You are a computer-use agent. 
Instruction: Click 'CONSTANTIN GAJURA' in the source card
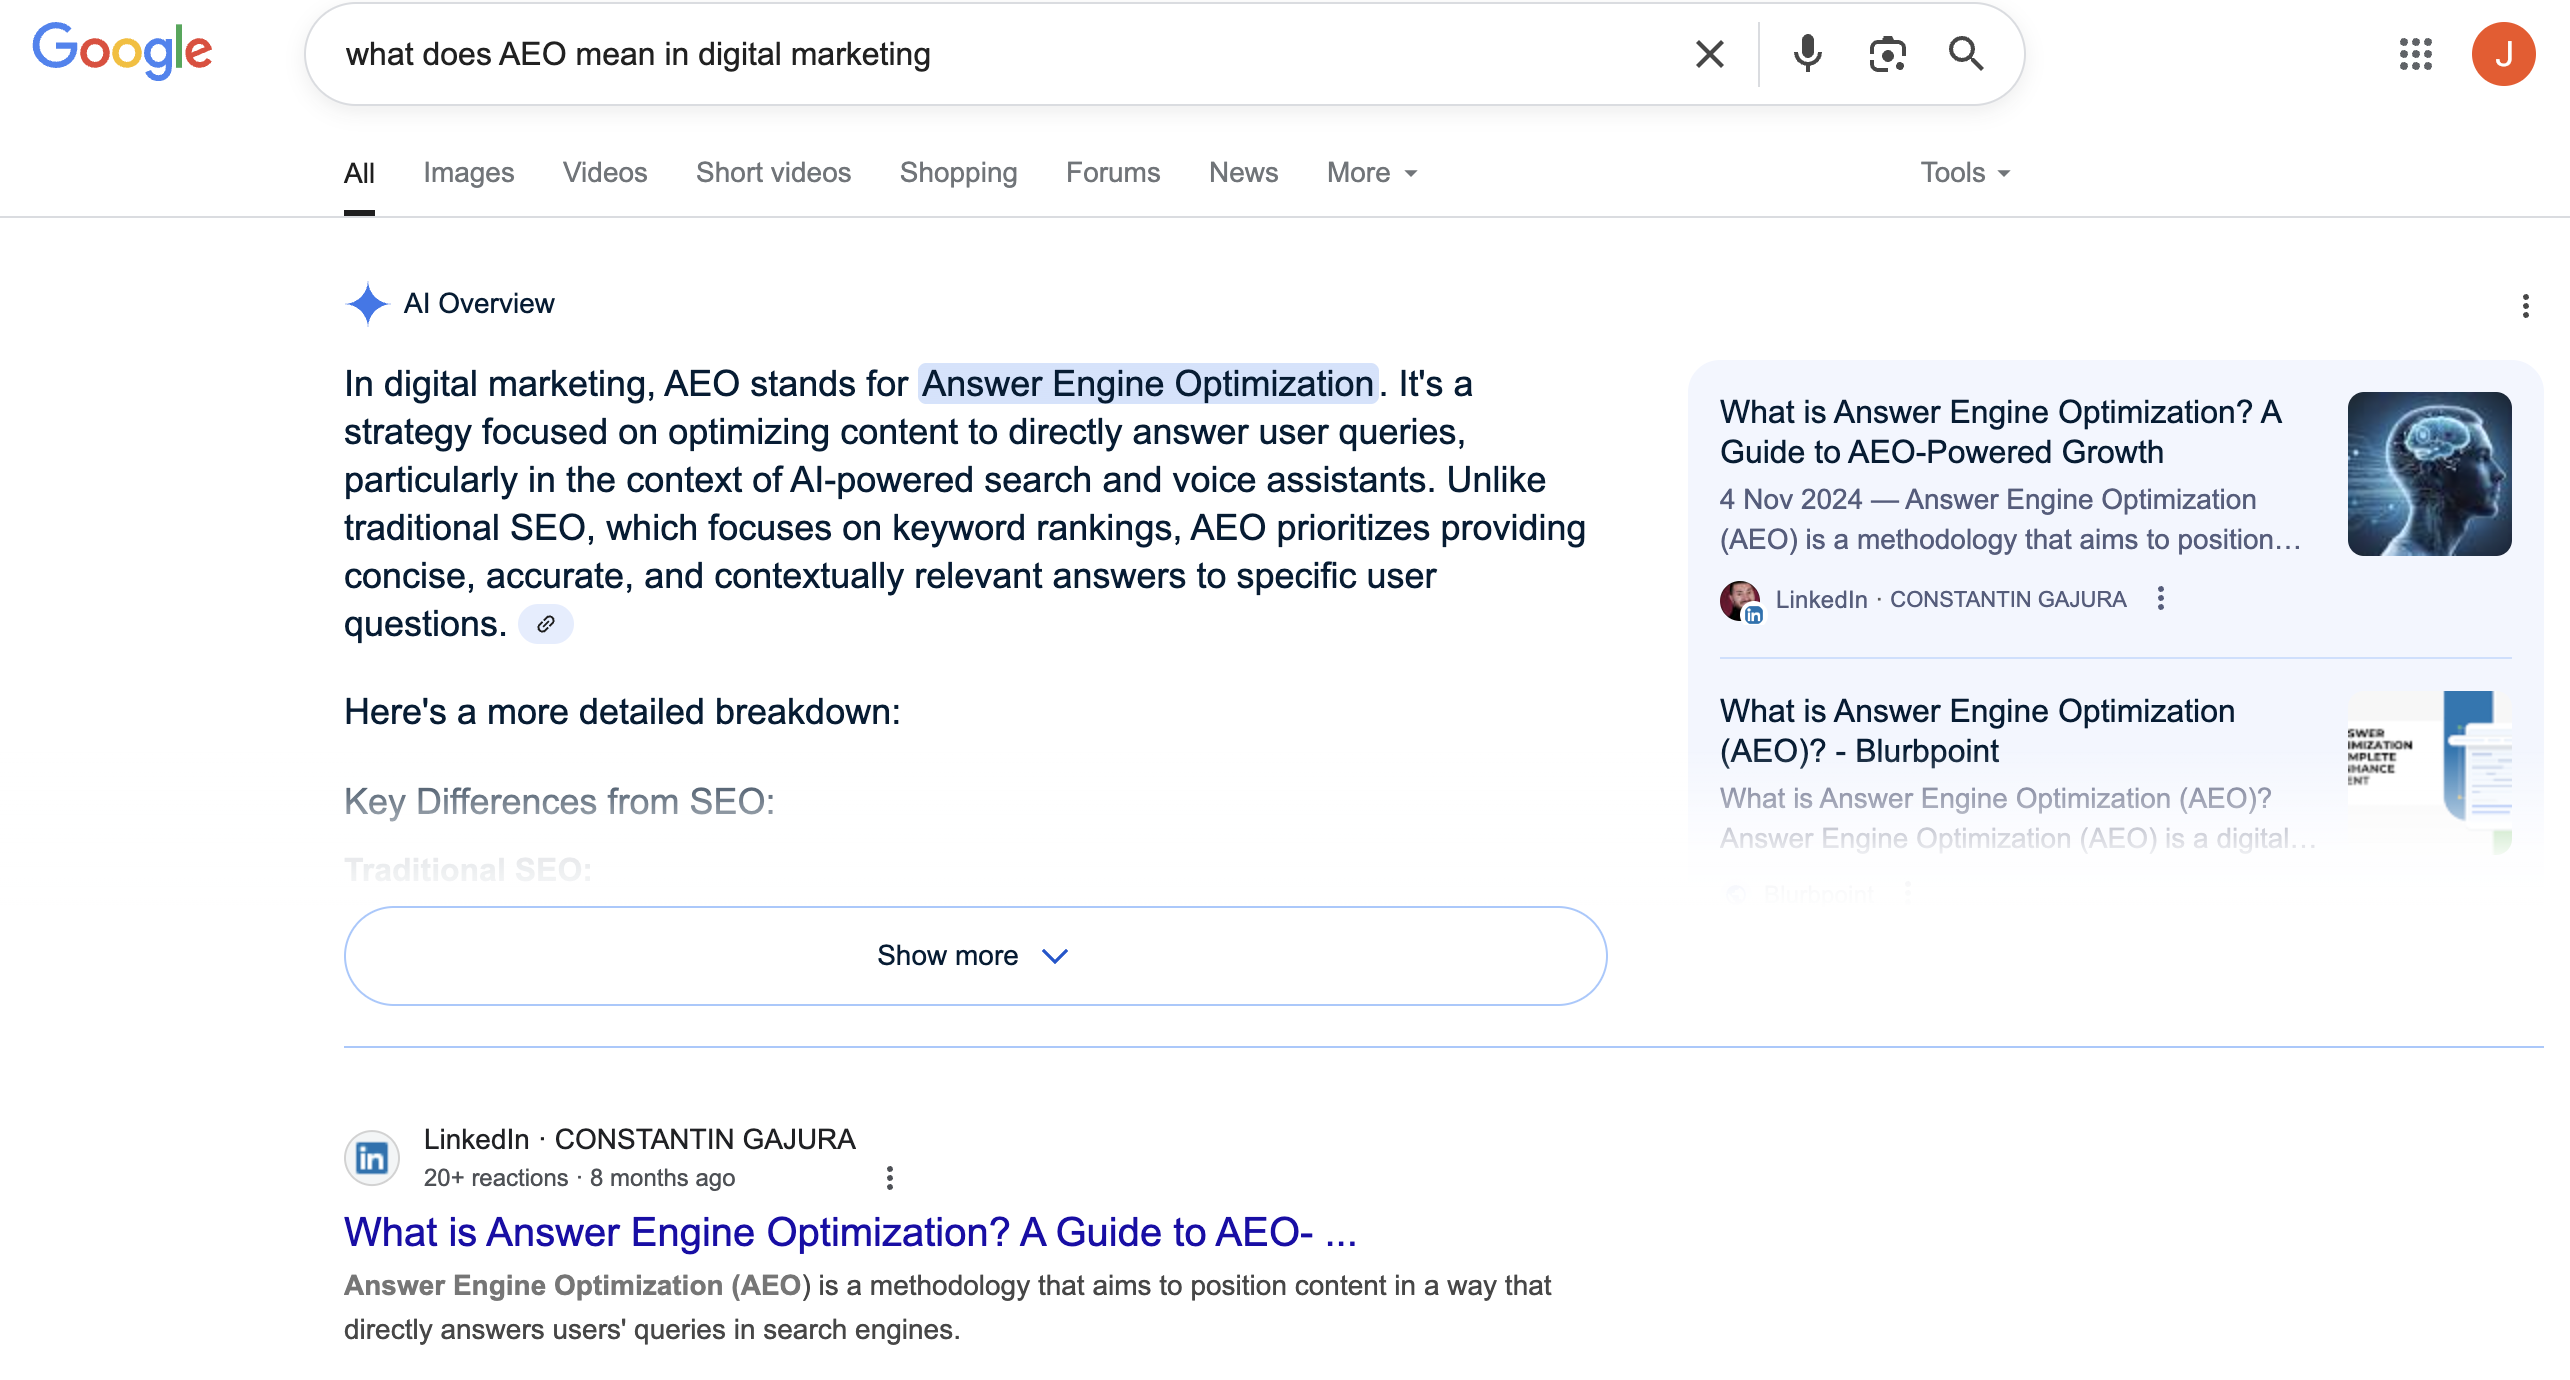2008,599
